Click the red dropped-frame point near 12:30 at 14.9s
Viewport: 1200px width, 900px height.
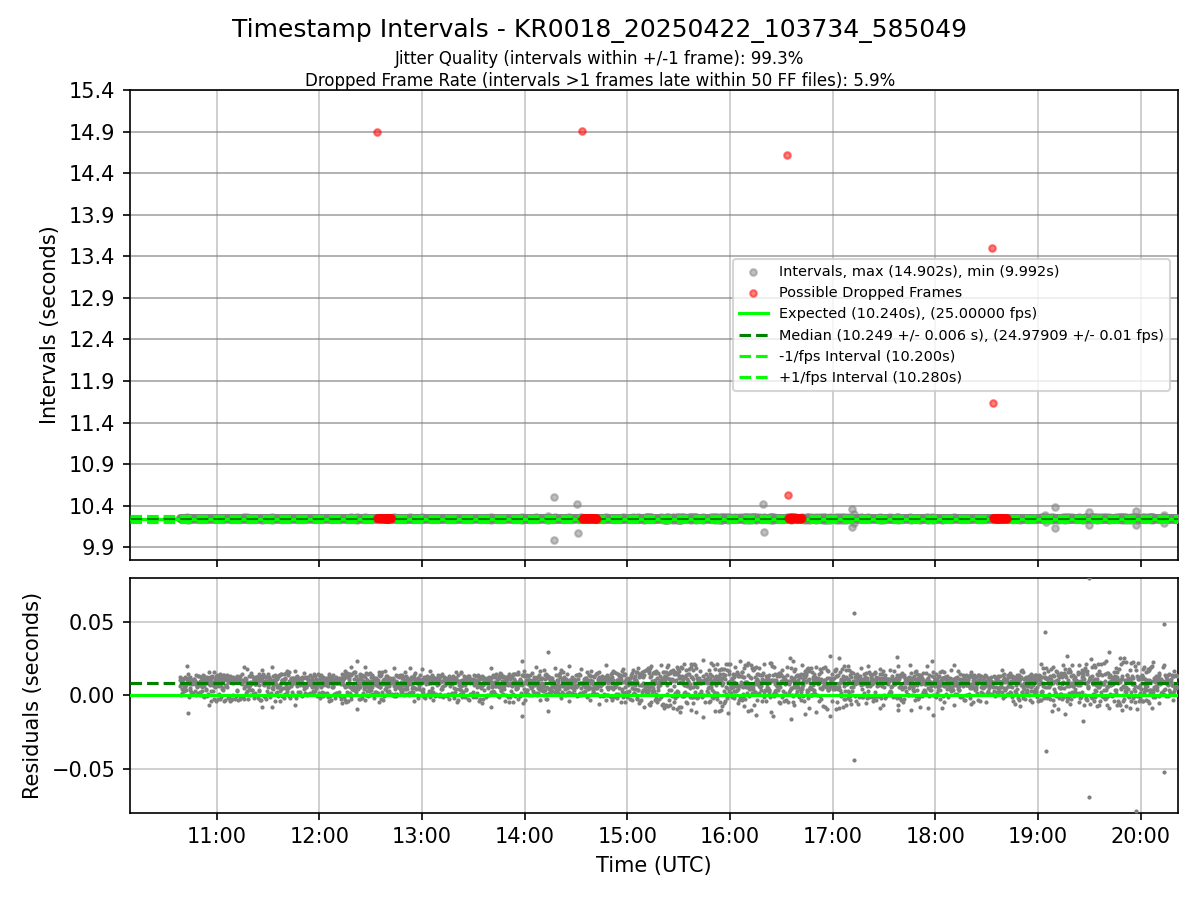pyautogui.click(x=377, y=132)
